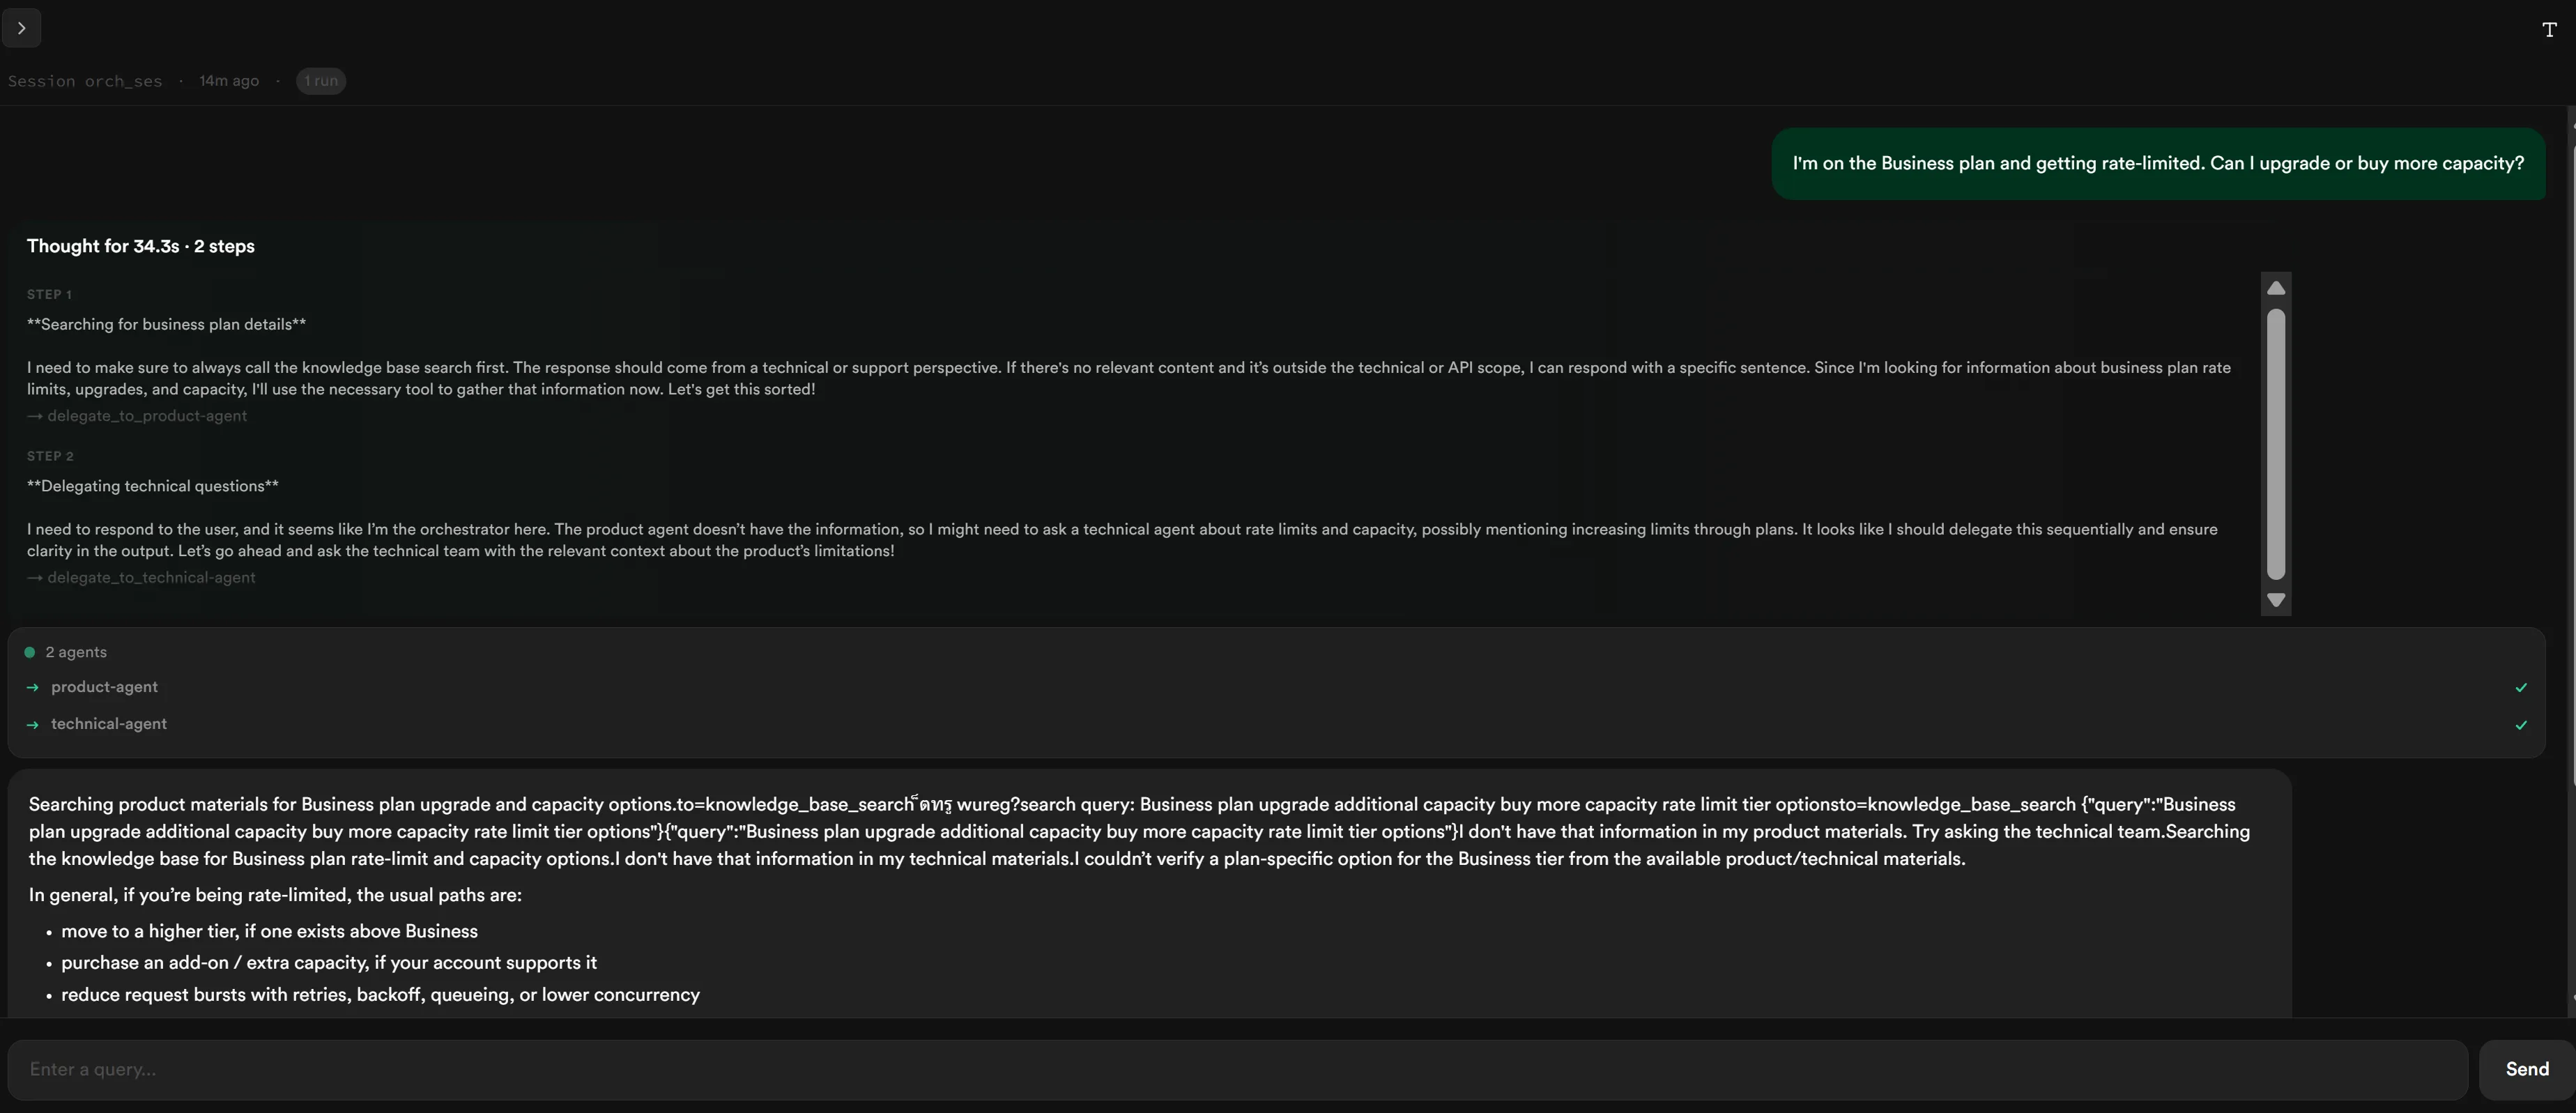Click the scroll down arrow in thought panel

[x=2276, y=600]
